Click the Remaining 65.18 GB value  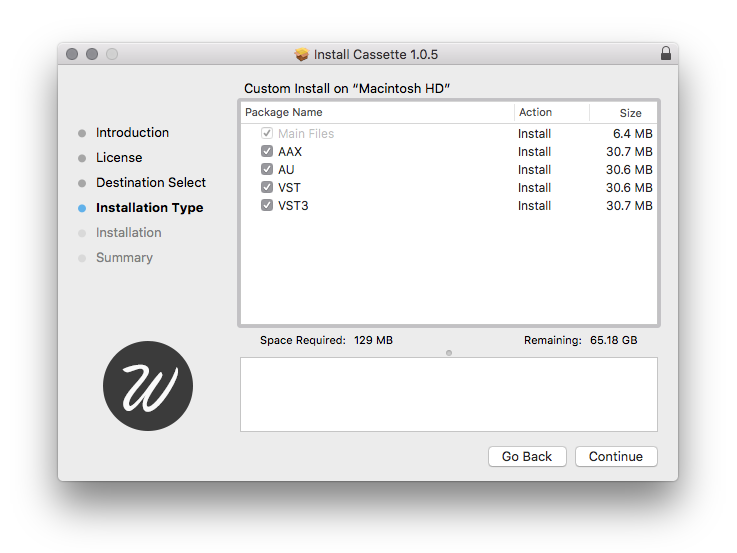[x=613, y=340]
